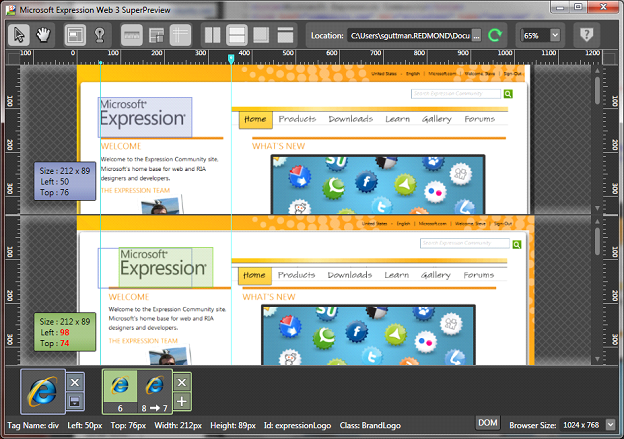624x439 pixels.
Task: Click blue Size 212 x 89 info box
Action: [x=65, y=181]
